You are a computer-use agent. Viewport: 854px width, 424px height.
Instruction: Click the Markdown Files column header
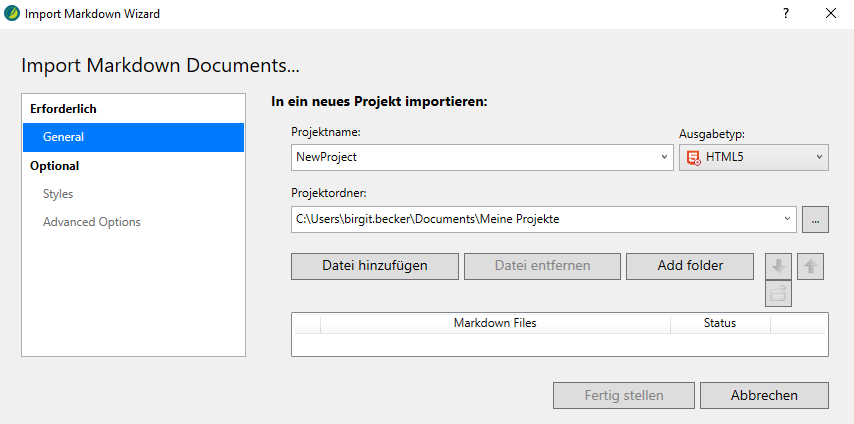pos(495,323)
